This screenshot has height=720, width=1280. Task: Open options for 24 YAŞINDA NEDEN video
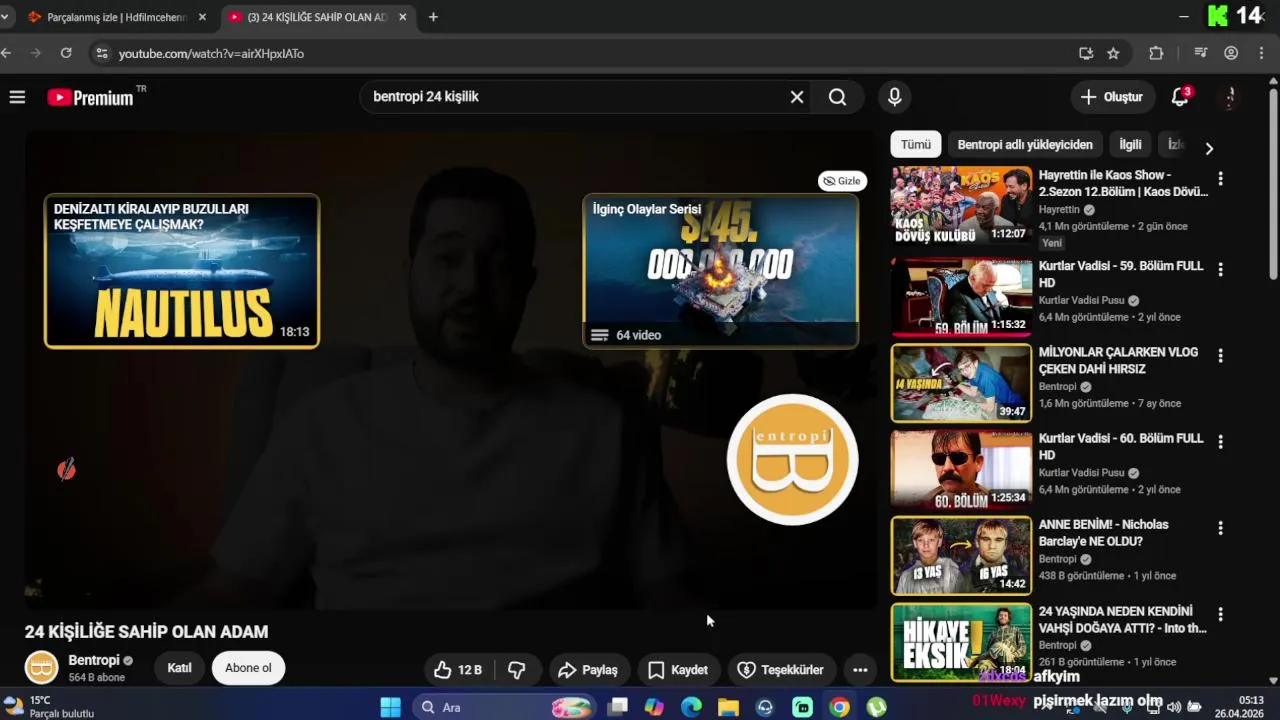click(1220, 615)
